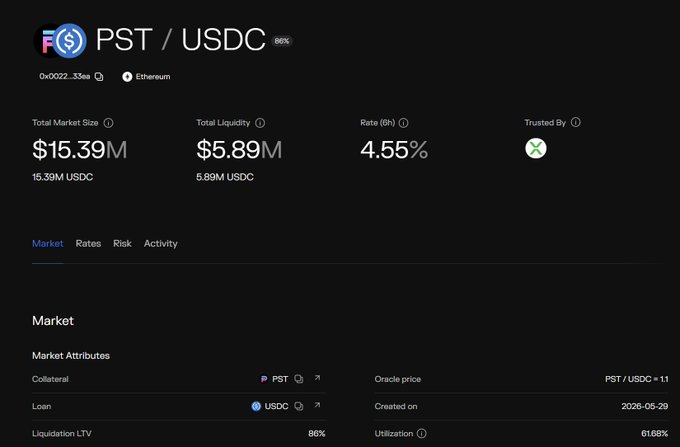The width and height of the screenshot is (680, 447).
Task: Open Total Market Size info tooltip
Action: coord(108,123)
